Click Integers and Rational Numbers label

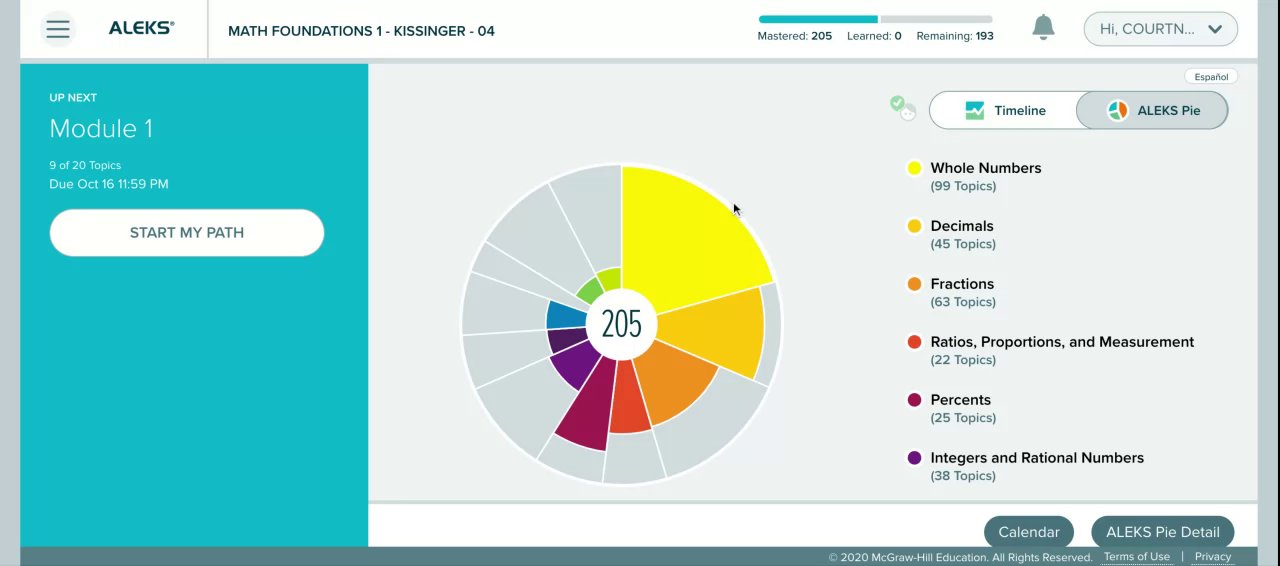(x=1037, y=458)
